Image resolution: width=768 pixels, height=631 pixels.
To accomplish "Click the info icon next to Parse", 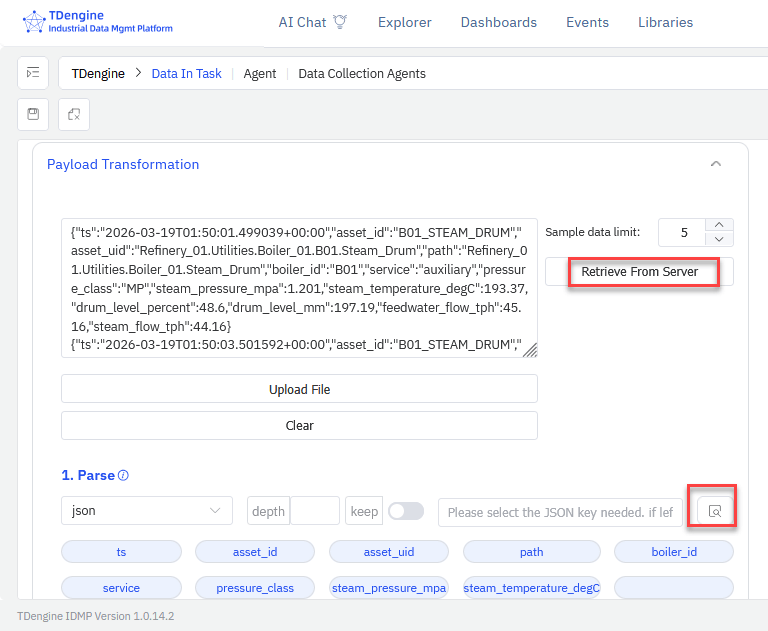I will 124,476.
